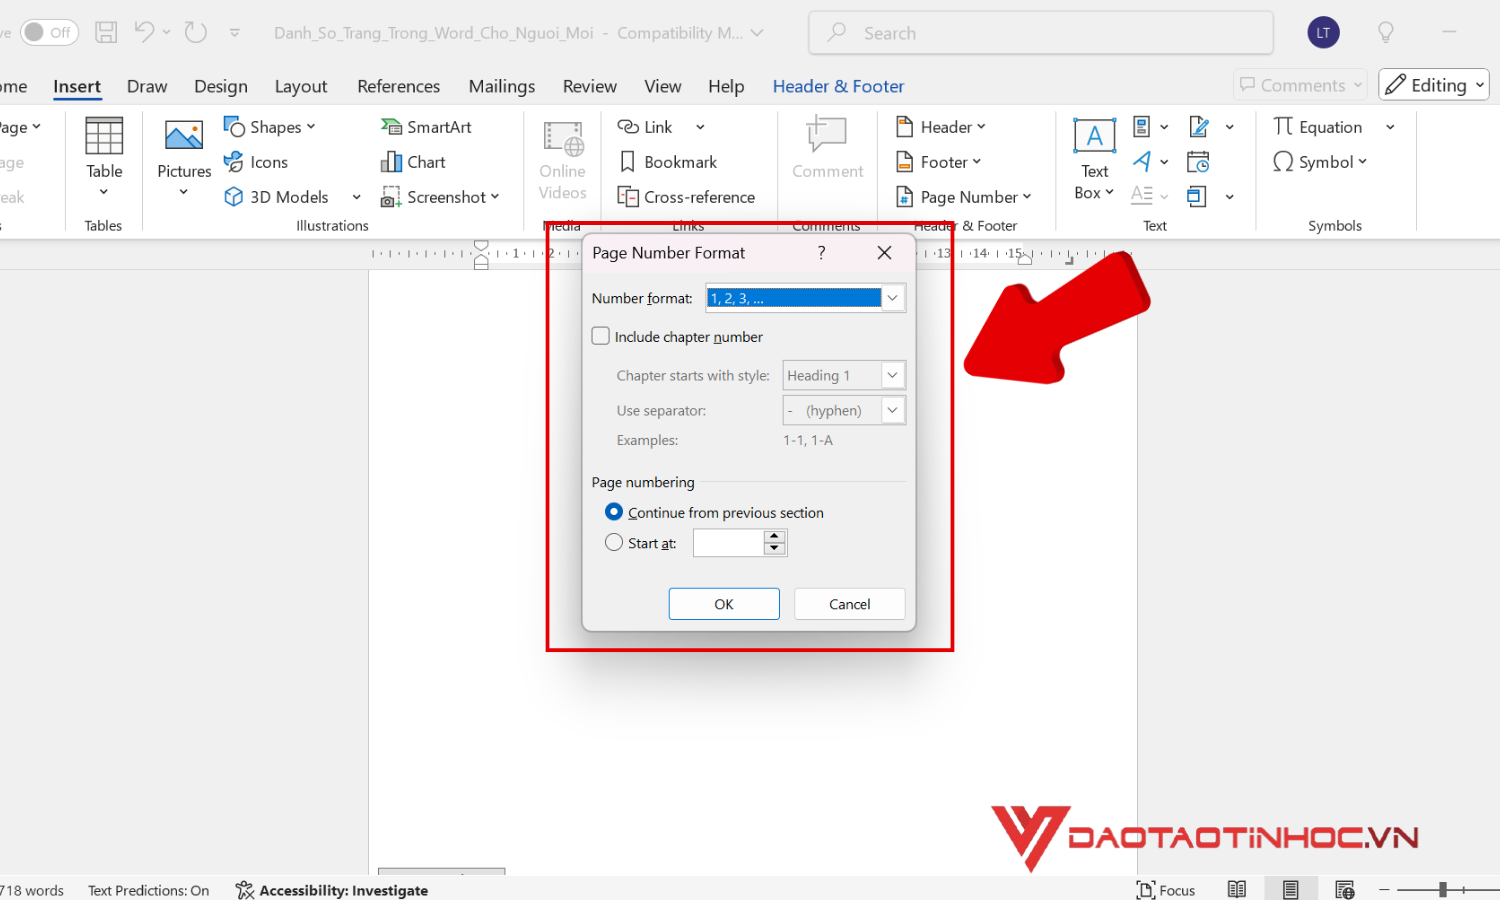Expand the Undo history arrow
This screenshot has height=900, width=1500.
click(166, 32)
